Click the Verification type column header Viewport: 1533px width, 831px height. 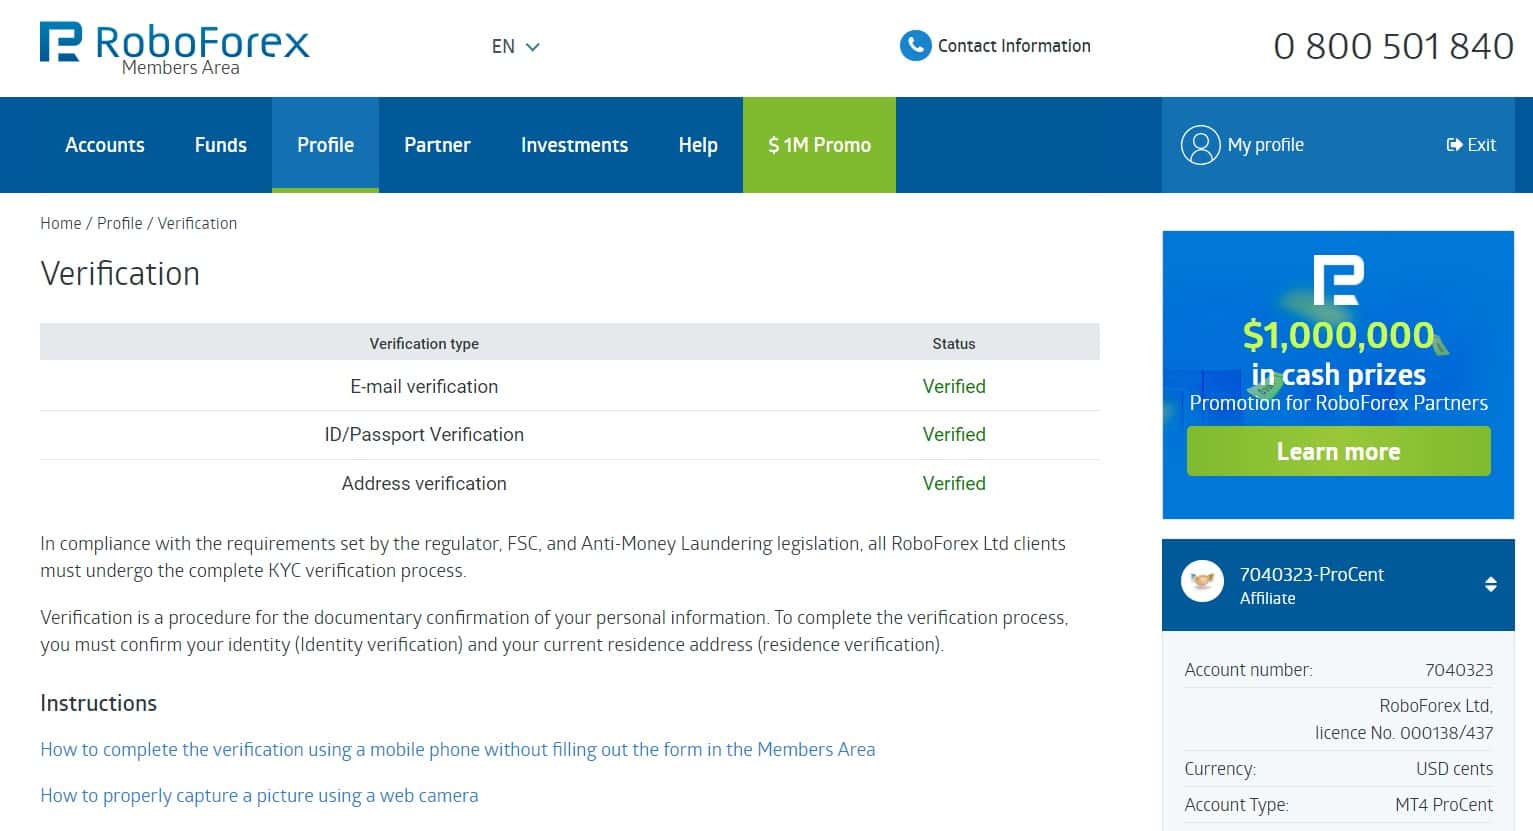pyautogui.click(x=424, y=343)
